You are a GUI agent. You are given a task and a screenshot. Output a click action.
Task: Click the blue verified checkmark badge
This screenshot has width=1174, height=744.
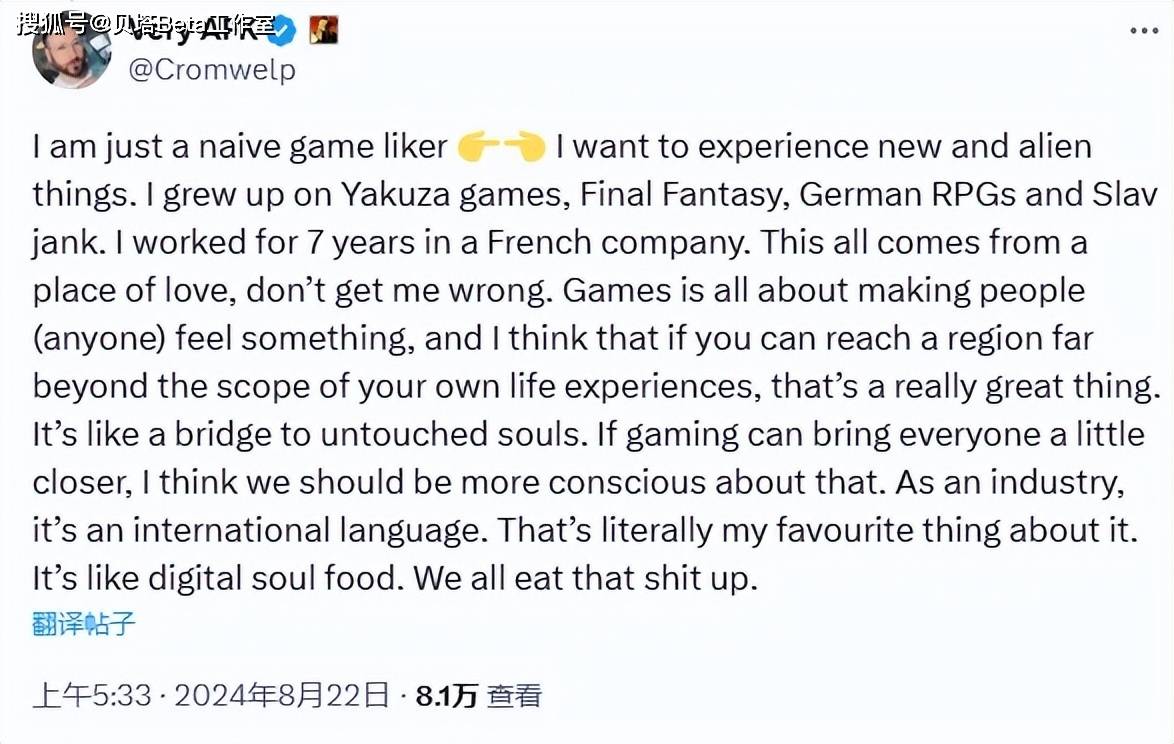[284, 30]
